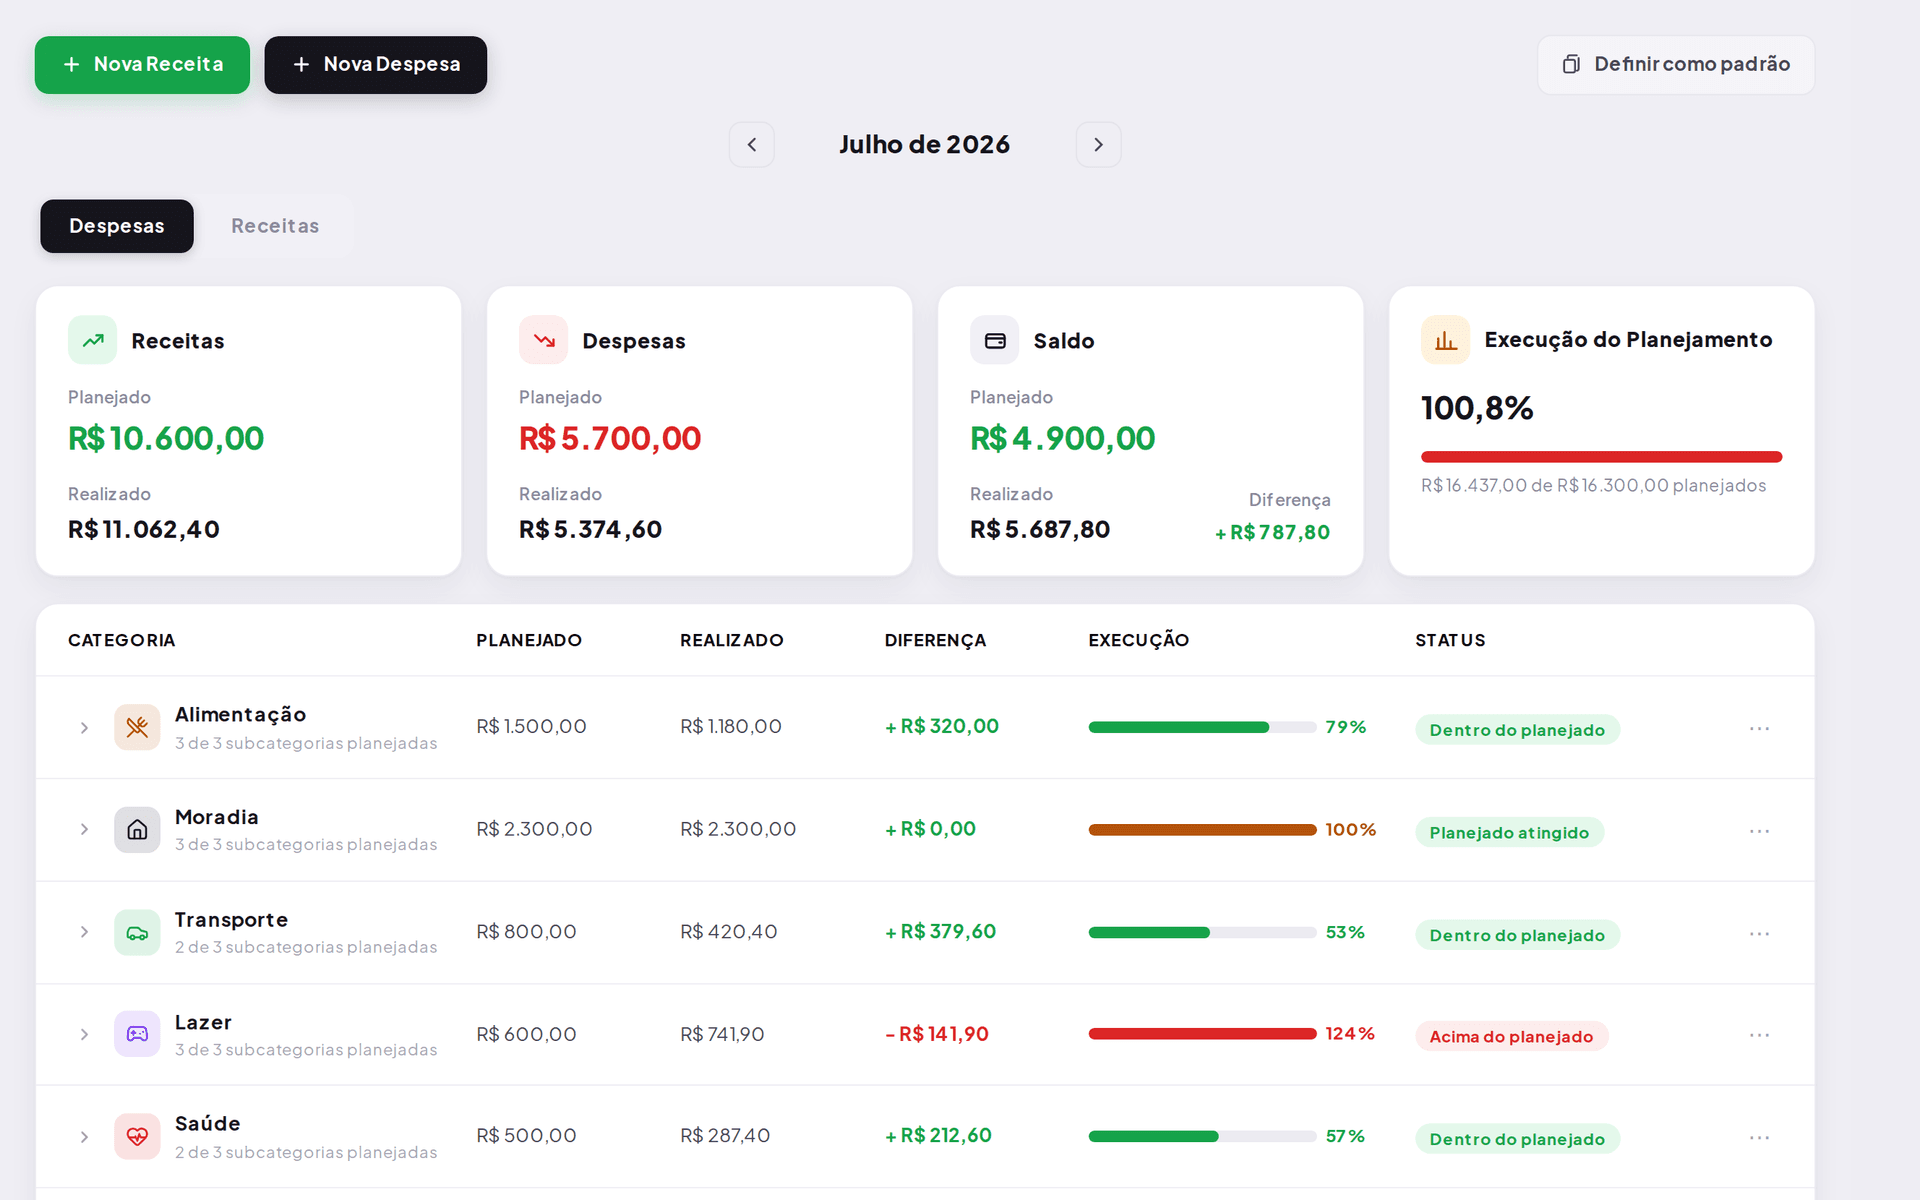The width and height of the screenshot is (1920, 1200).
Task: Click the Moradia house icon
Action: [137, 830]
